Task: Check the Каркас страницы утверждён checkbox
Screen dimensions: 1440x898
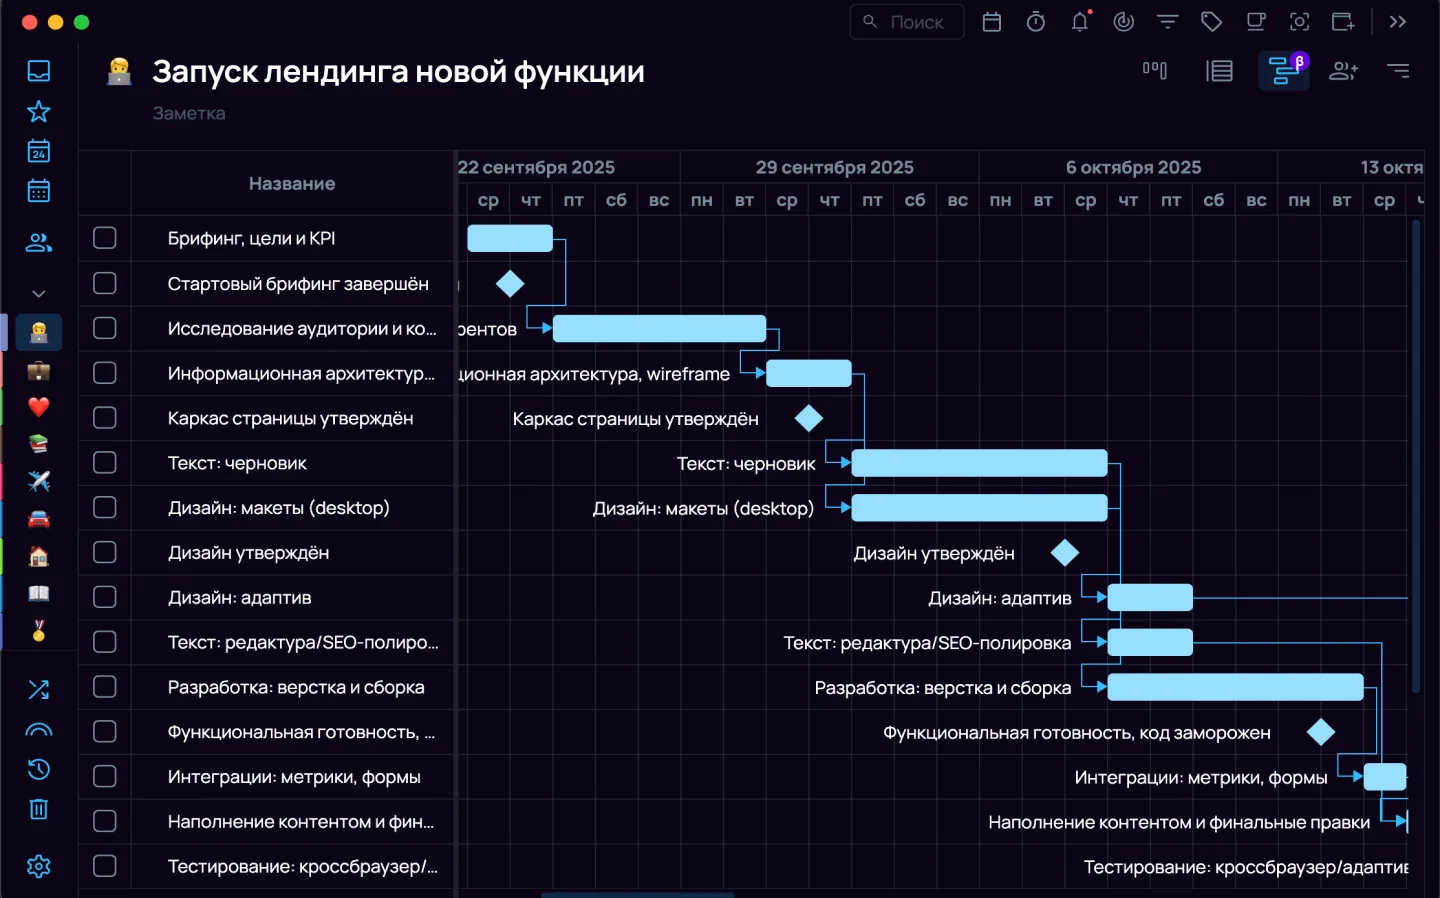Action: click(x=105, y=418)
